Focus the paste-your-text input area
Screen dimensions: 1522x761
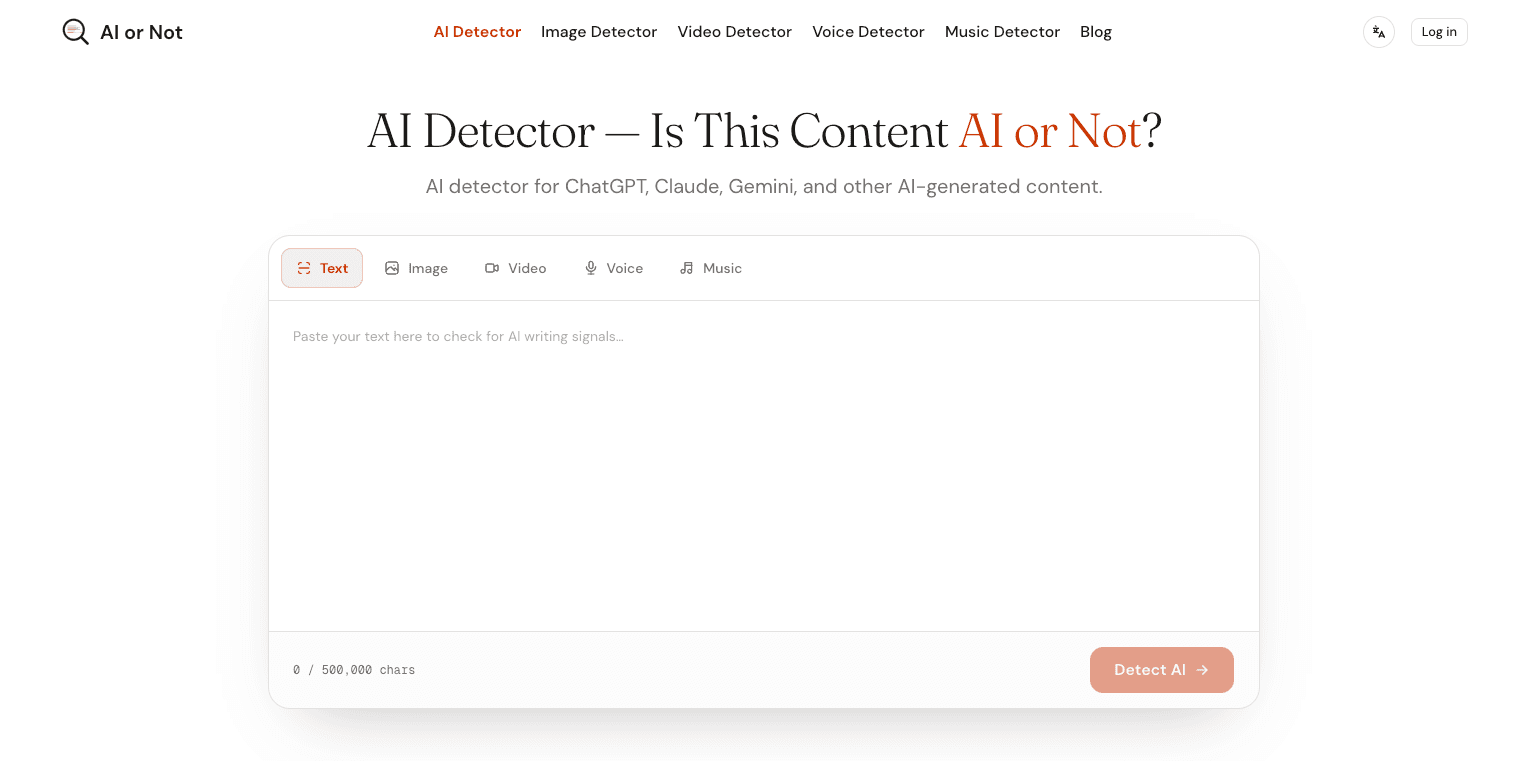(x=764, y=466)
